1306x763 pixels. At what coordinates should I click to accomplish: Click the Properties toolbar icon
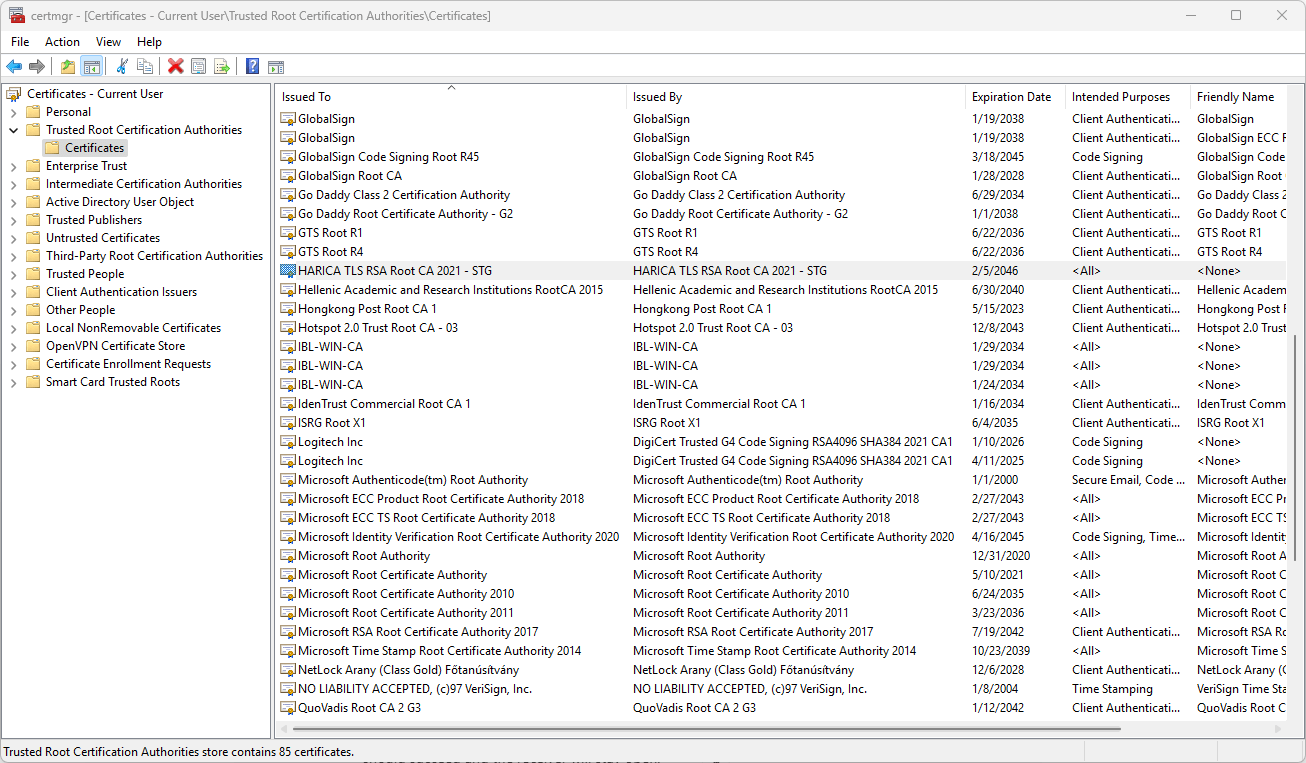coord(199,66)
